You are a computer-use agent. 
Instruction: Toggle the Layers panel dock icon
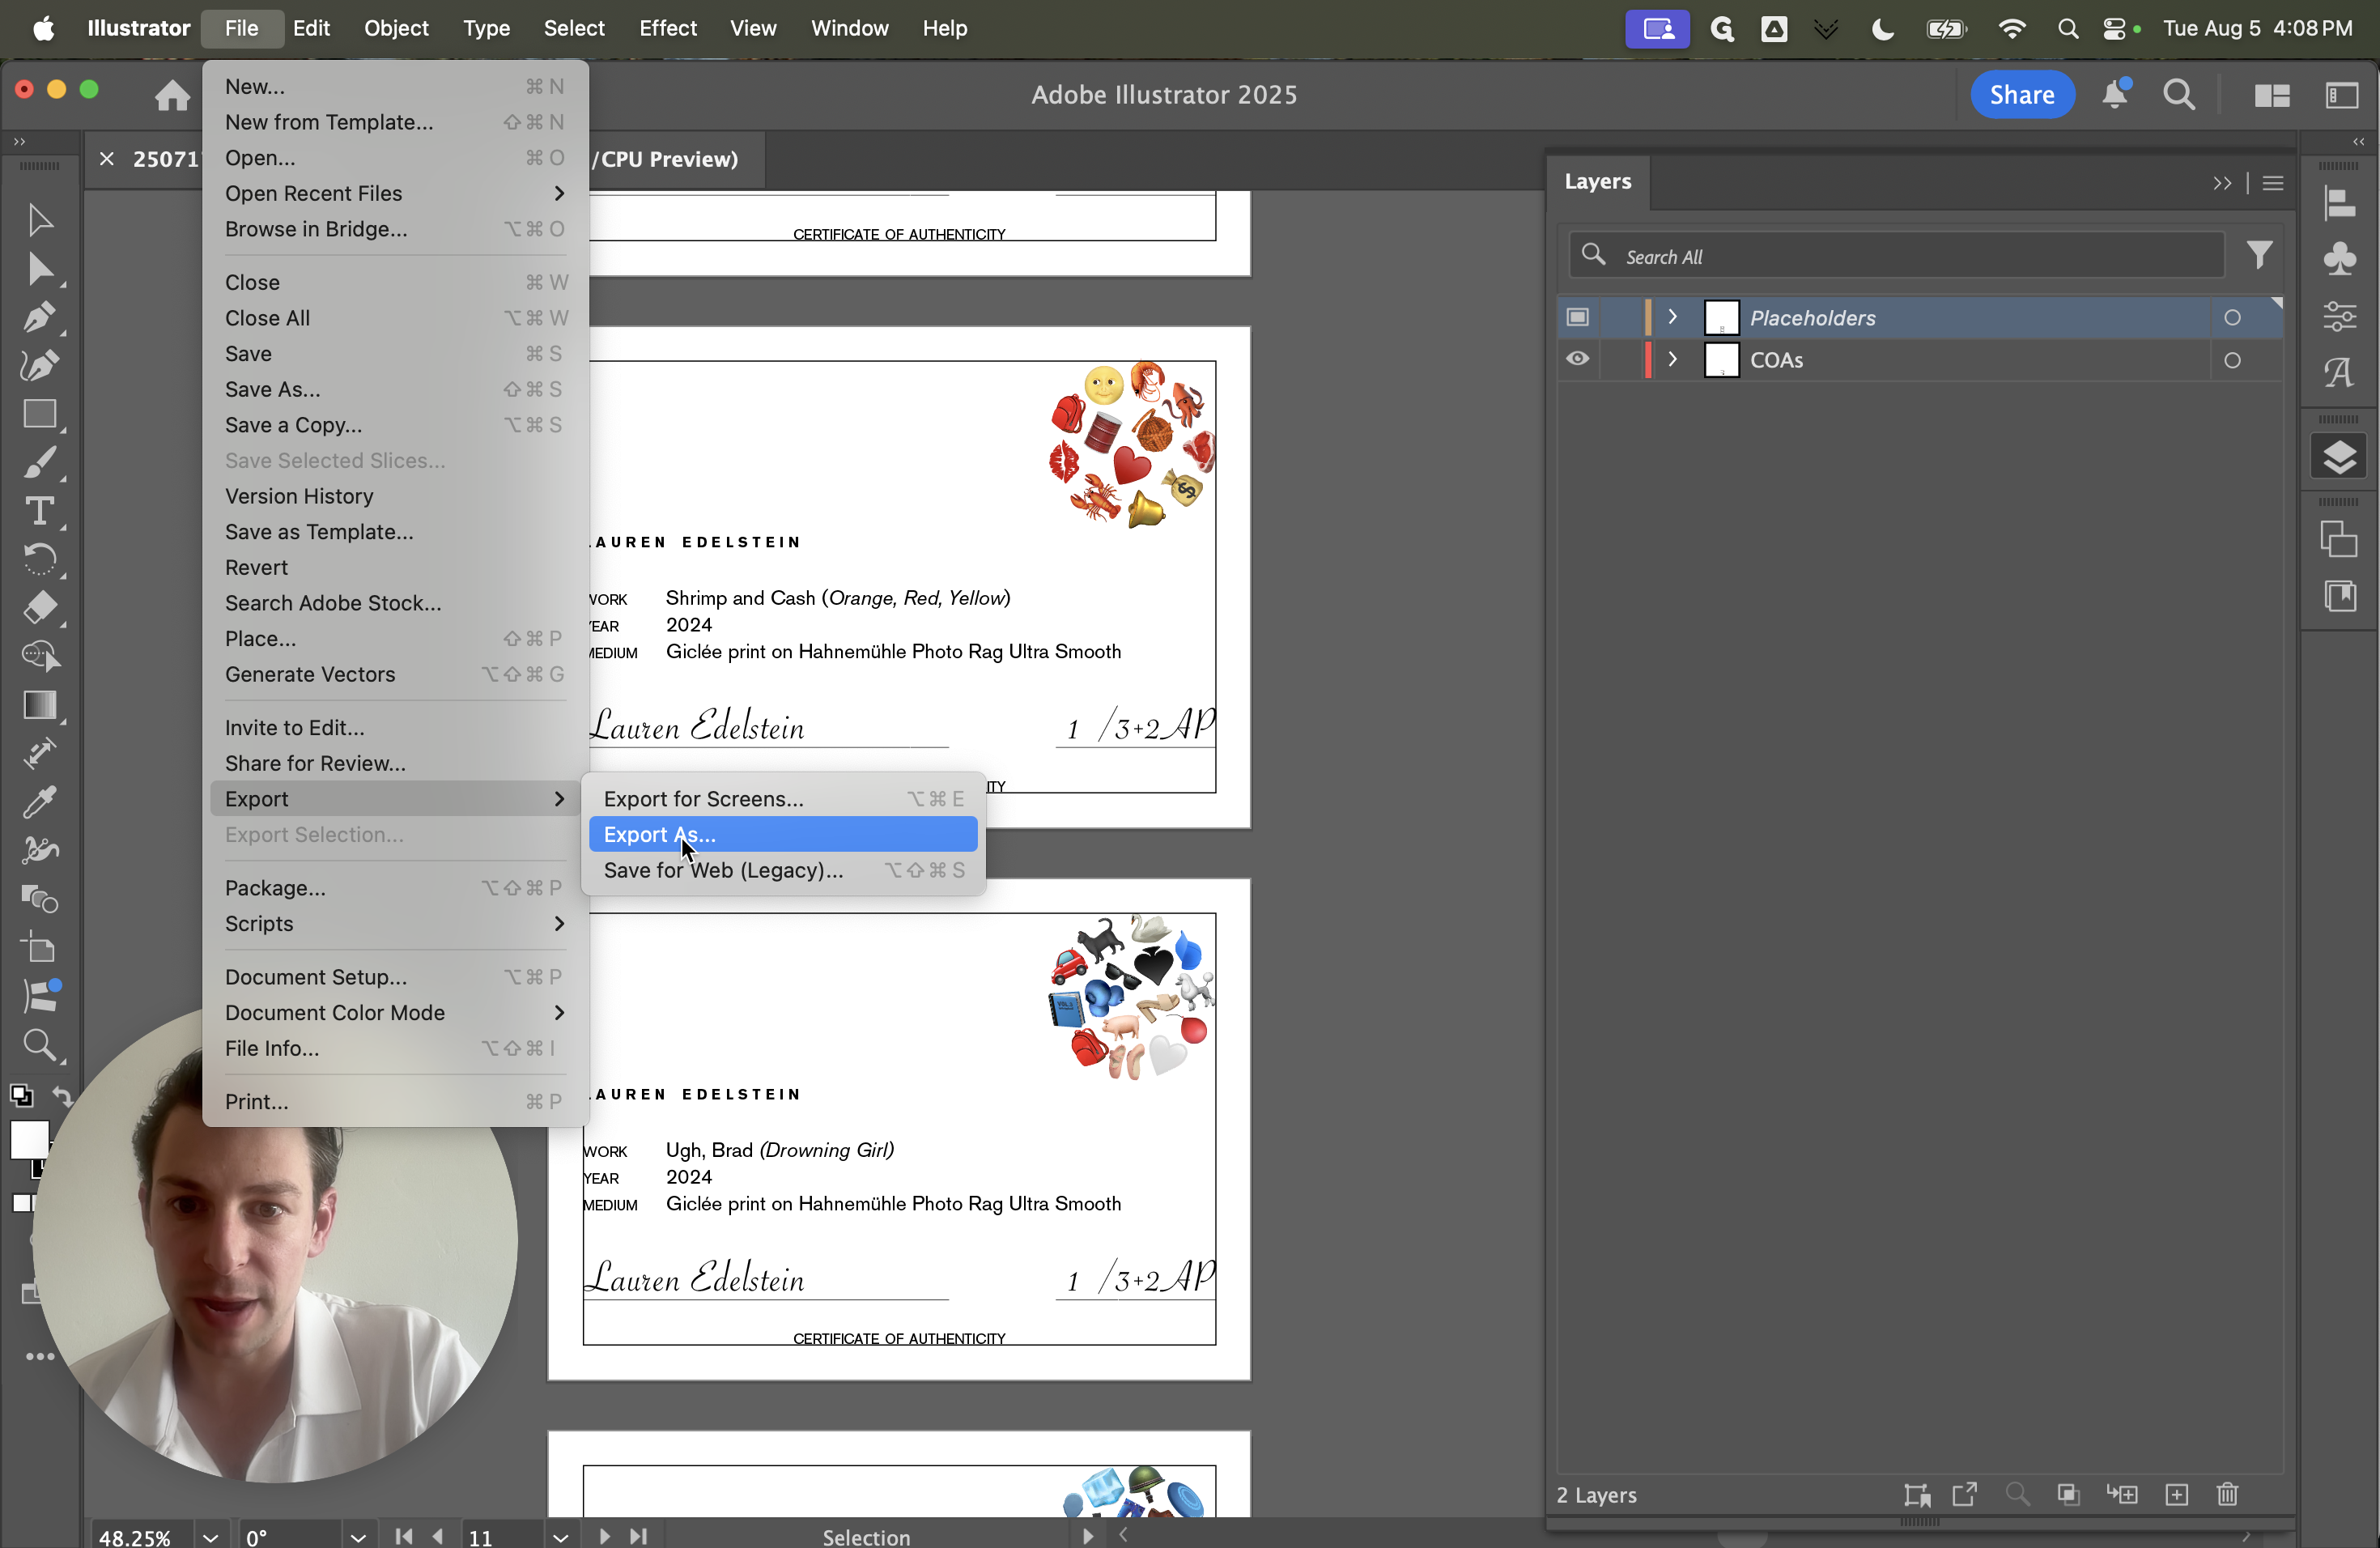[x=2339, y=458]
